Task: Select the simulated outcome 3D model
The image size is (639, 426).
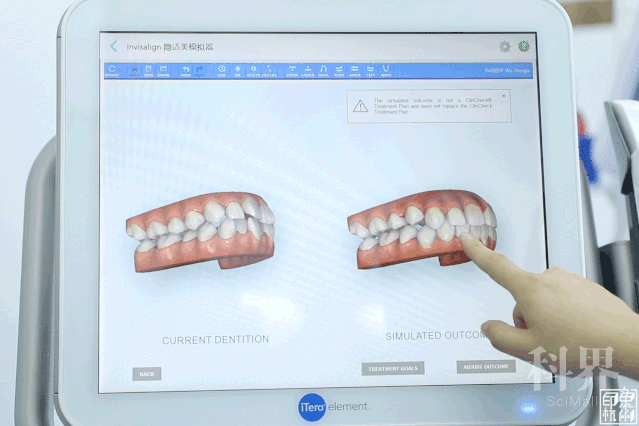Action: tap(422, 229)
